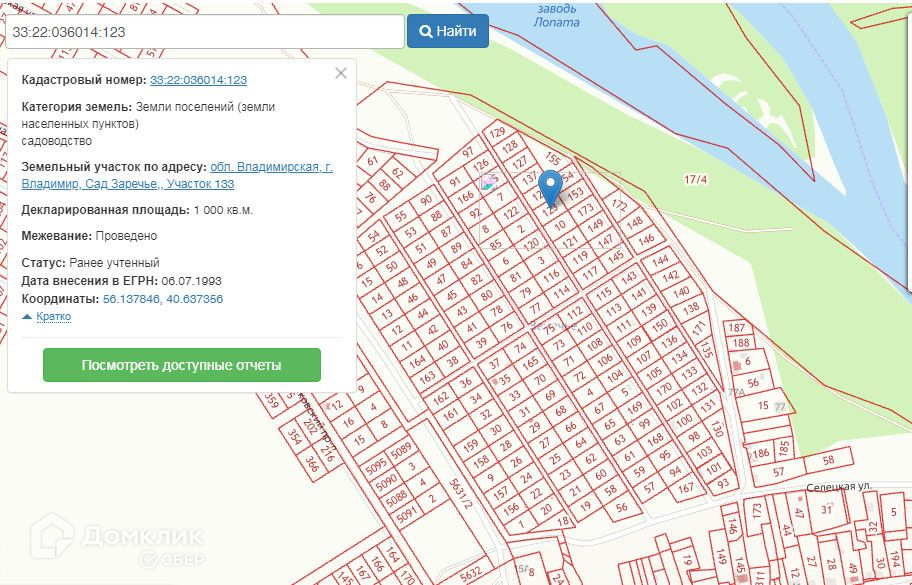Click the Селецкая ул. street label
The image size is (912, 585).
click(x=840, y=486)
